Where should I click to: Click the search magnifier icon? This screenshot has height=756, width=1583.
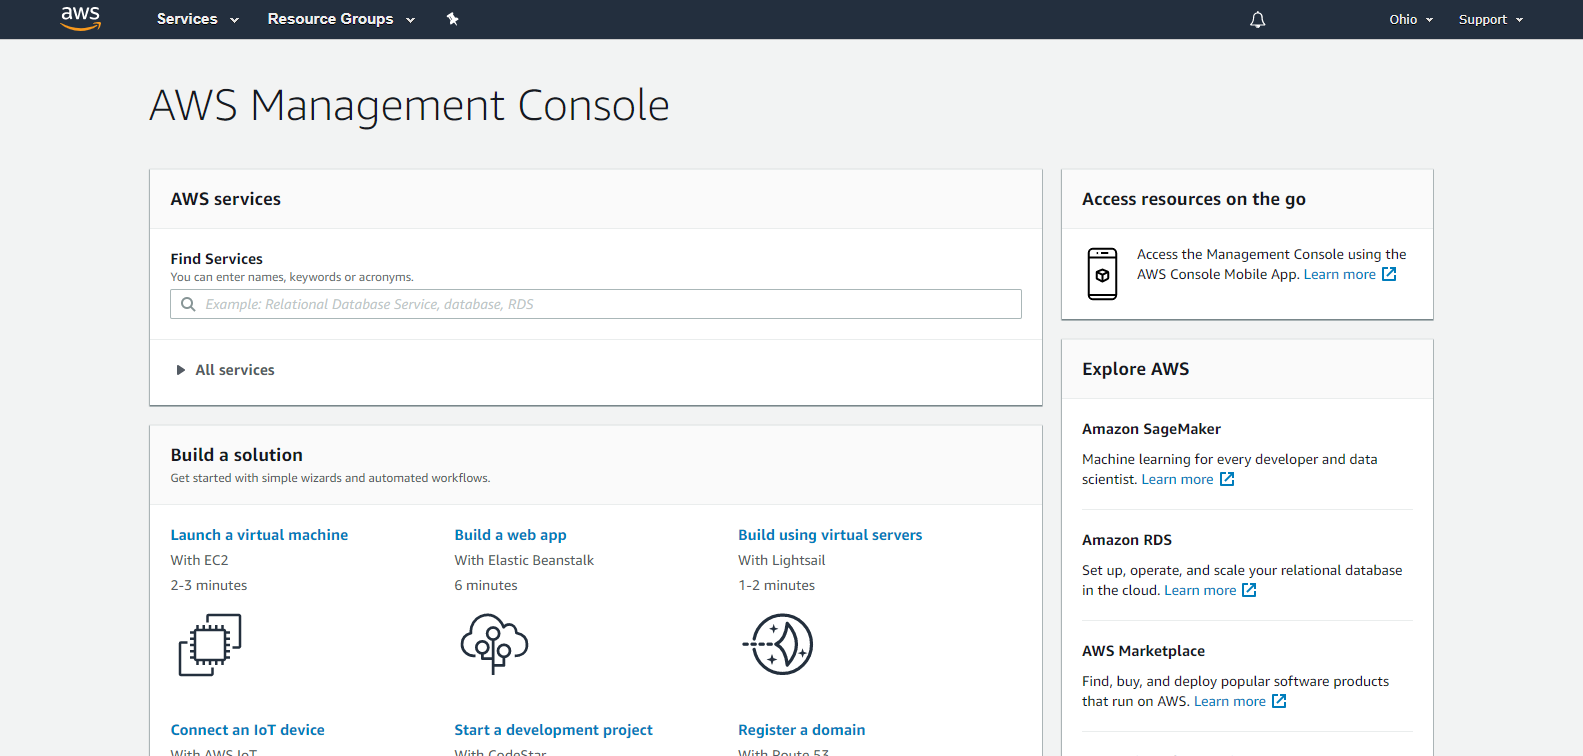(x=188, y=304)
